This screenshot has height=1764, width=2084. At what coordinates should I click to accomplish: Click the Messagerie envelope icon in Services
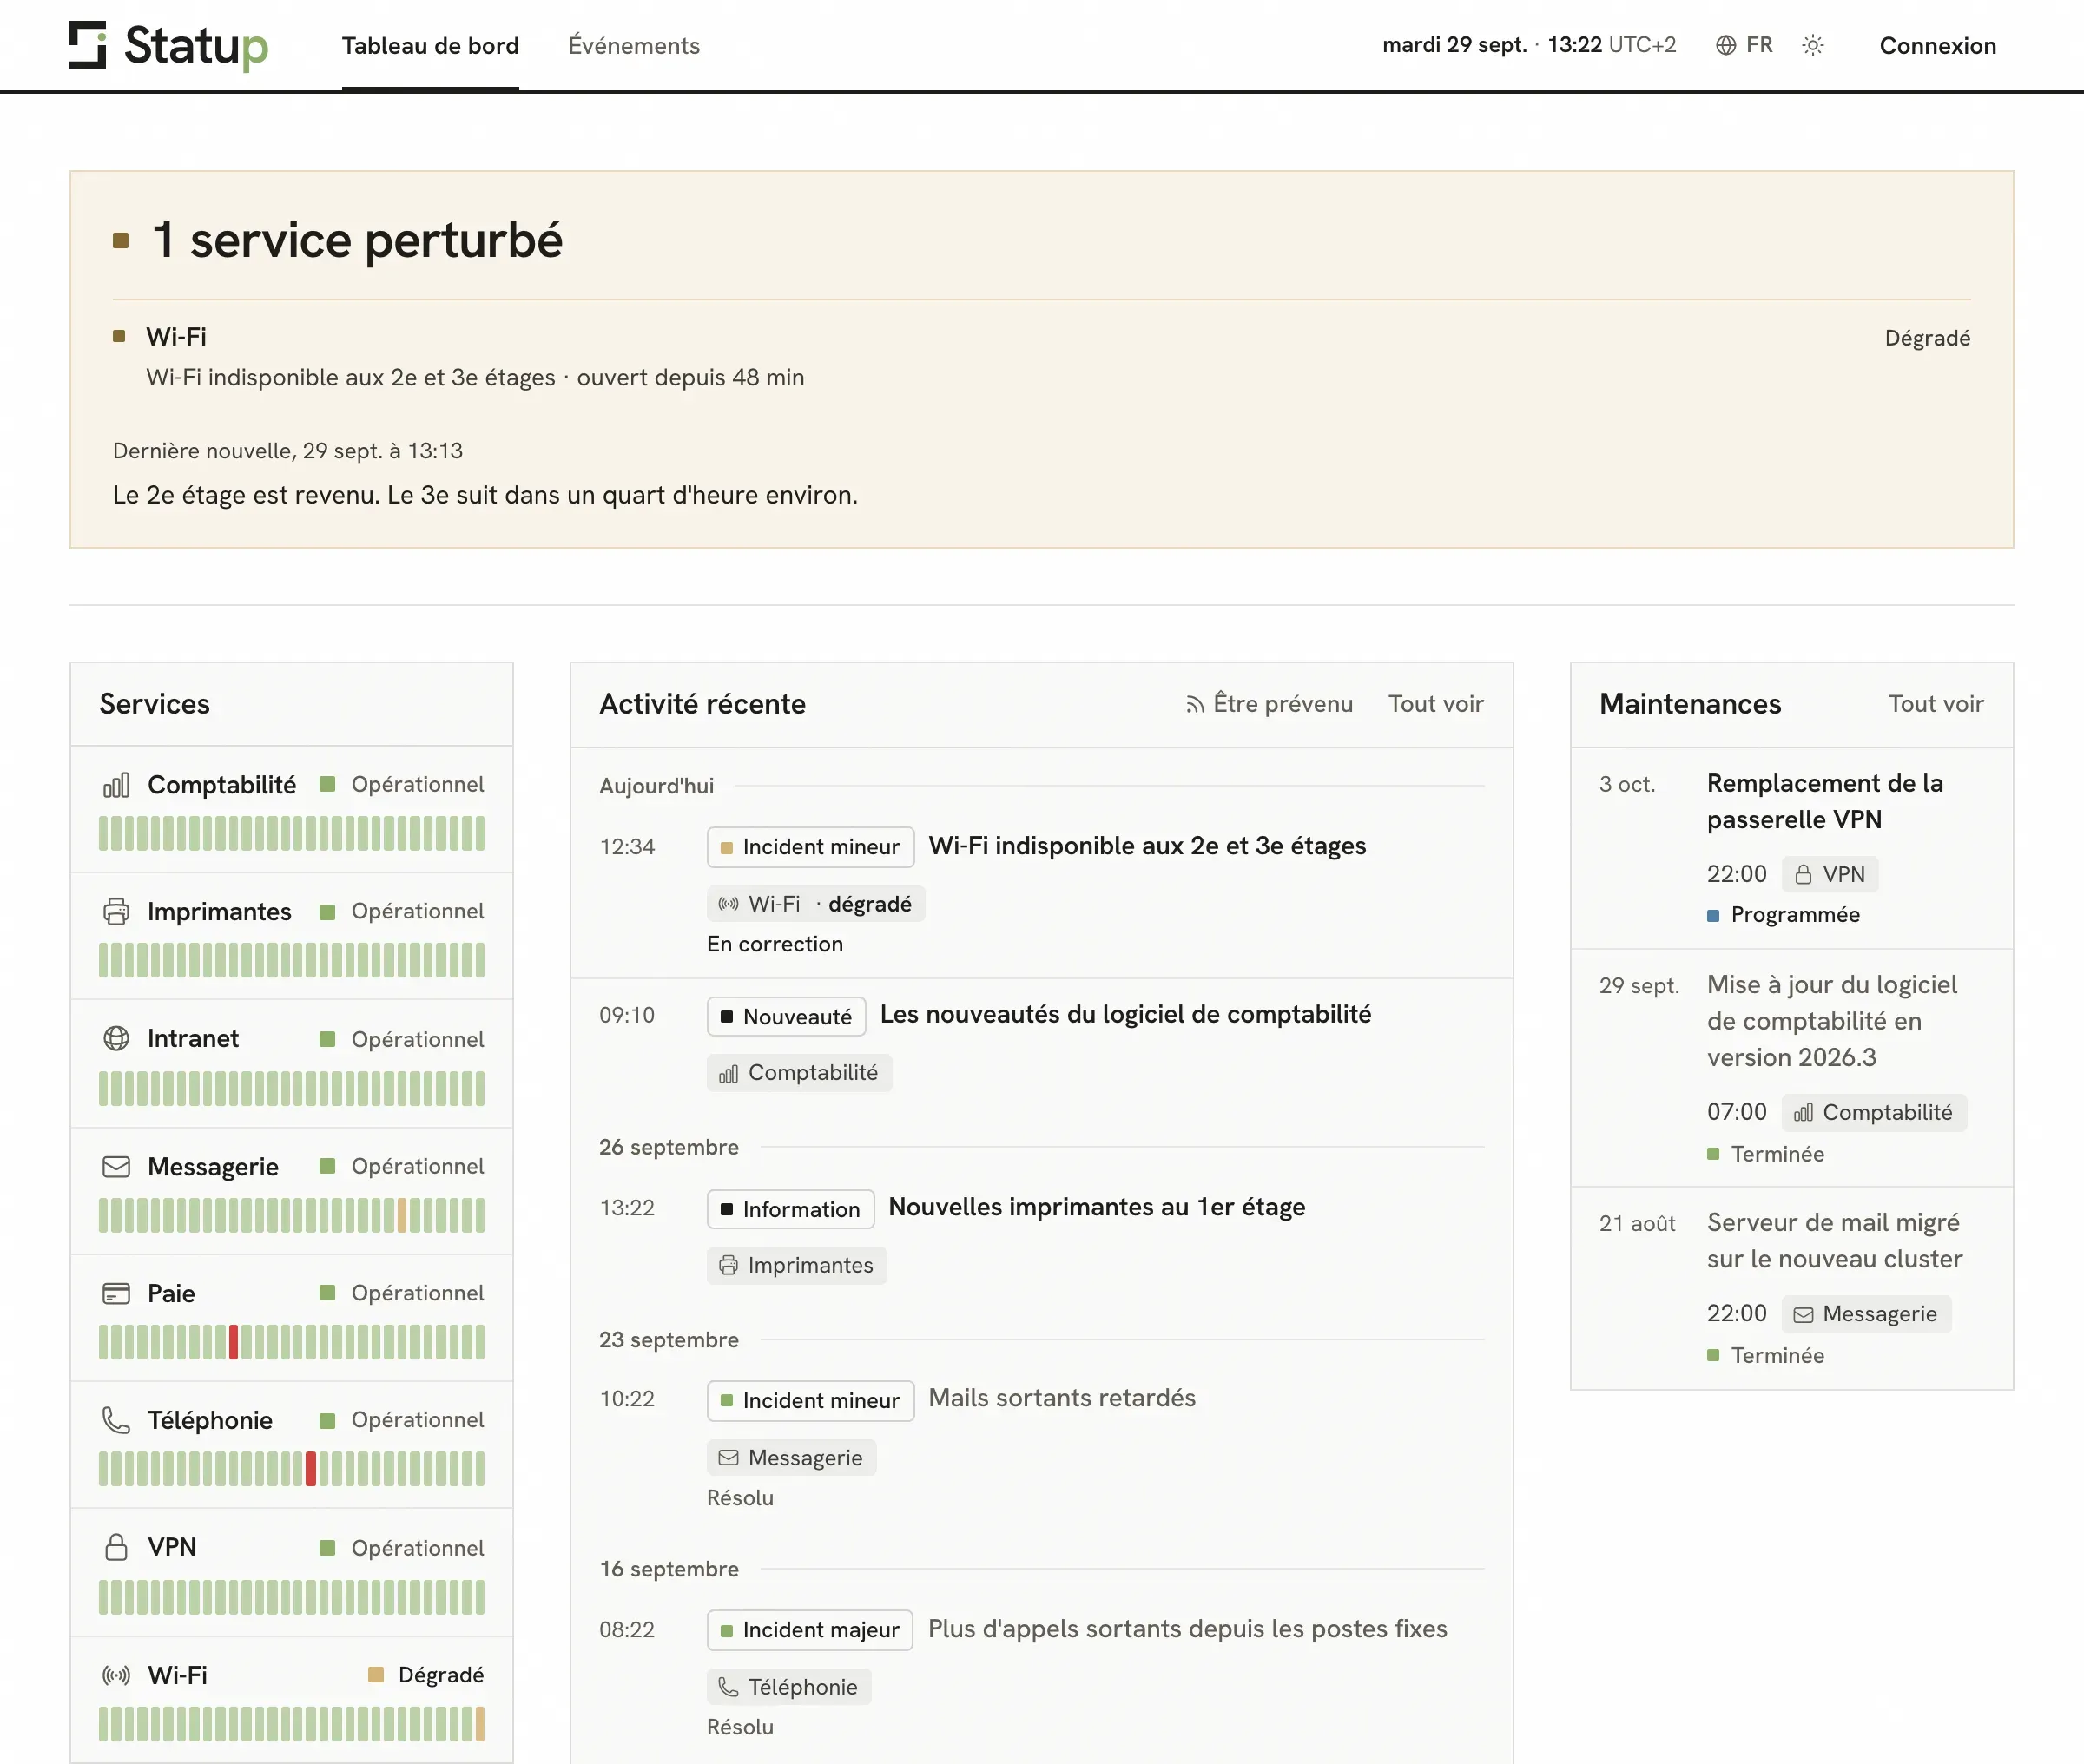(x=116, y=1167)
